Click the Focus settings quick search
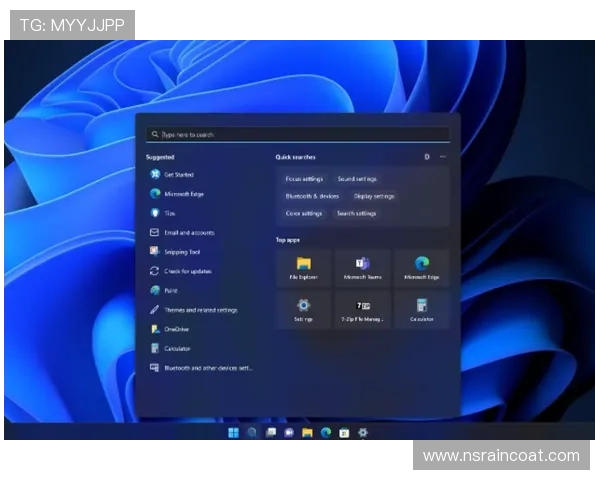The width and height of the screenshot is (600, 480). click(304, 179)
